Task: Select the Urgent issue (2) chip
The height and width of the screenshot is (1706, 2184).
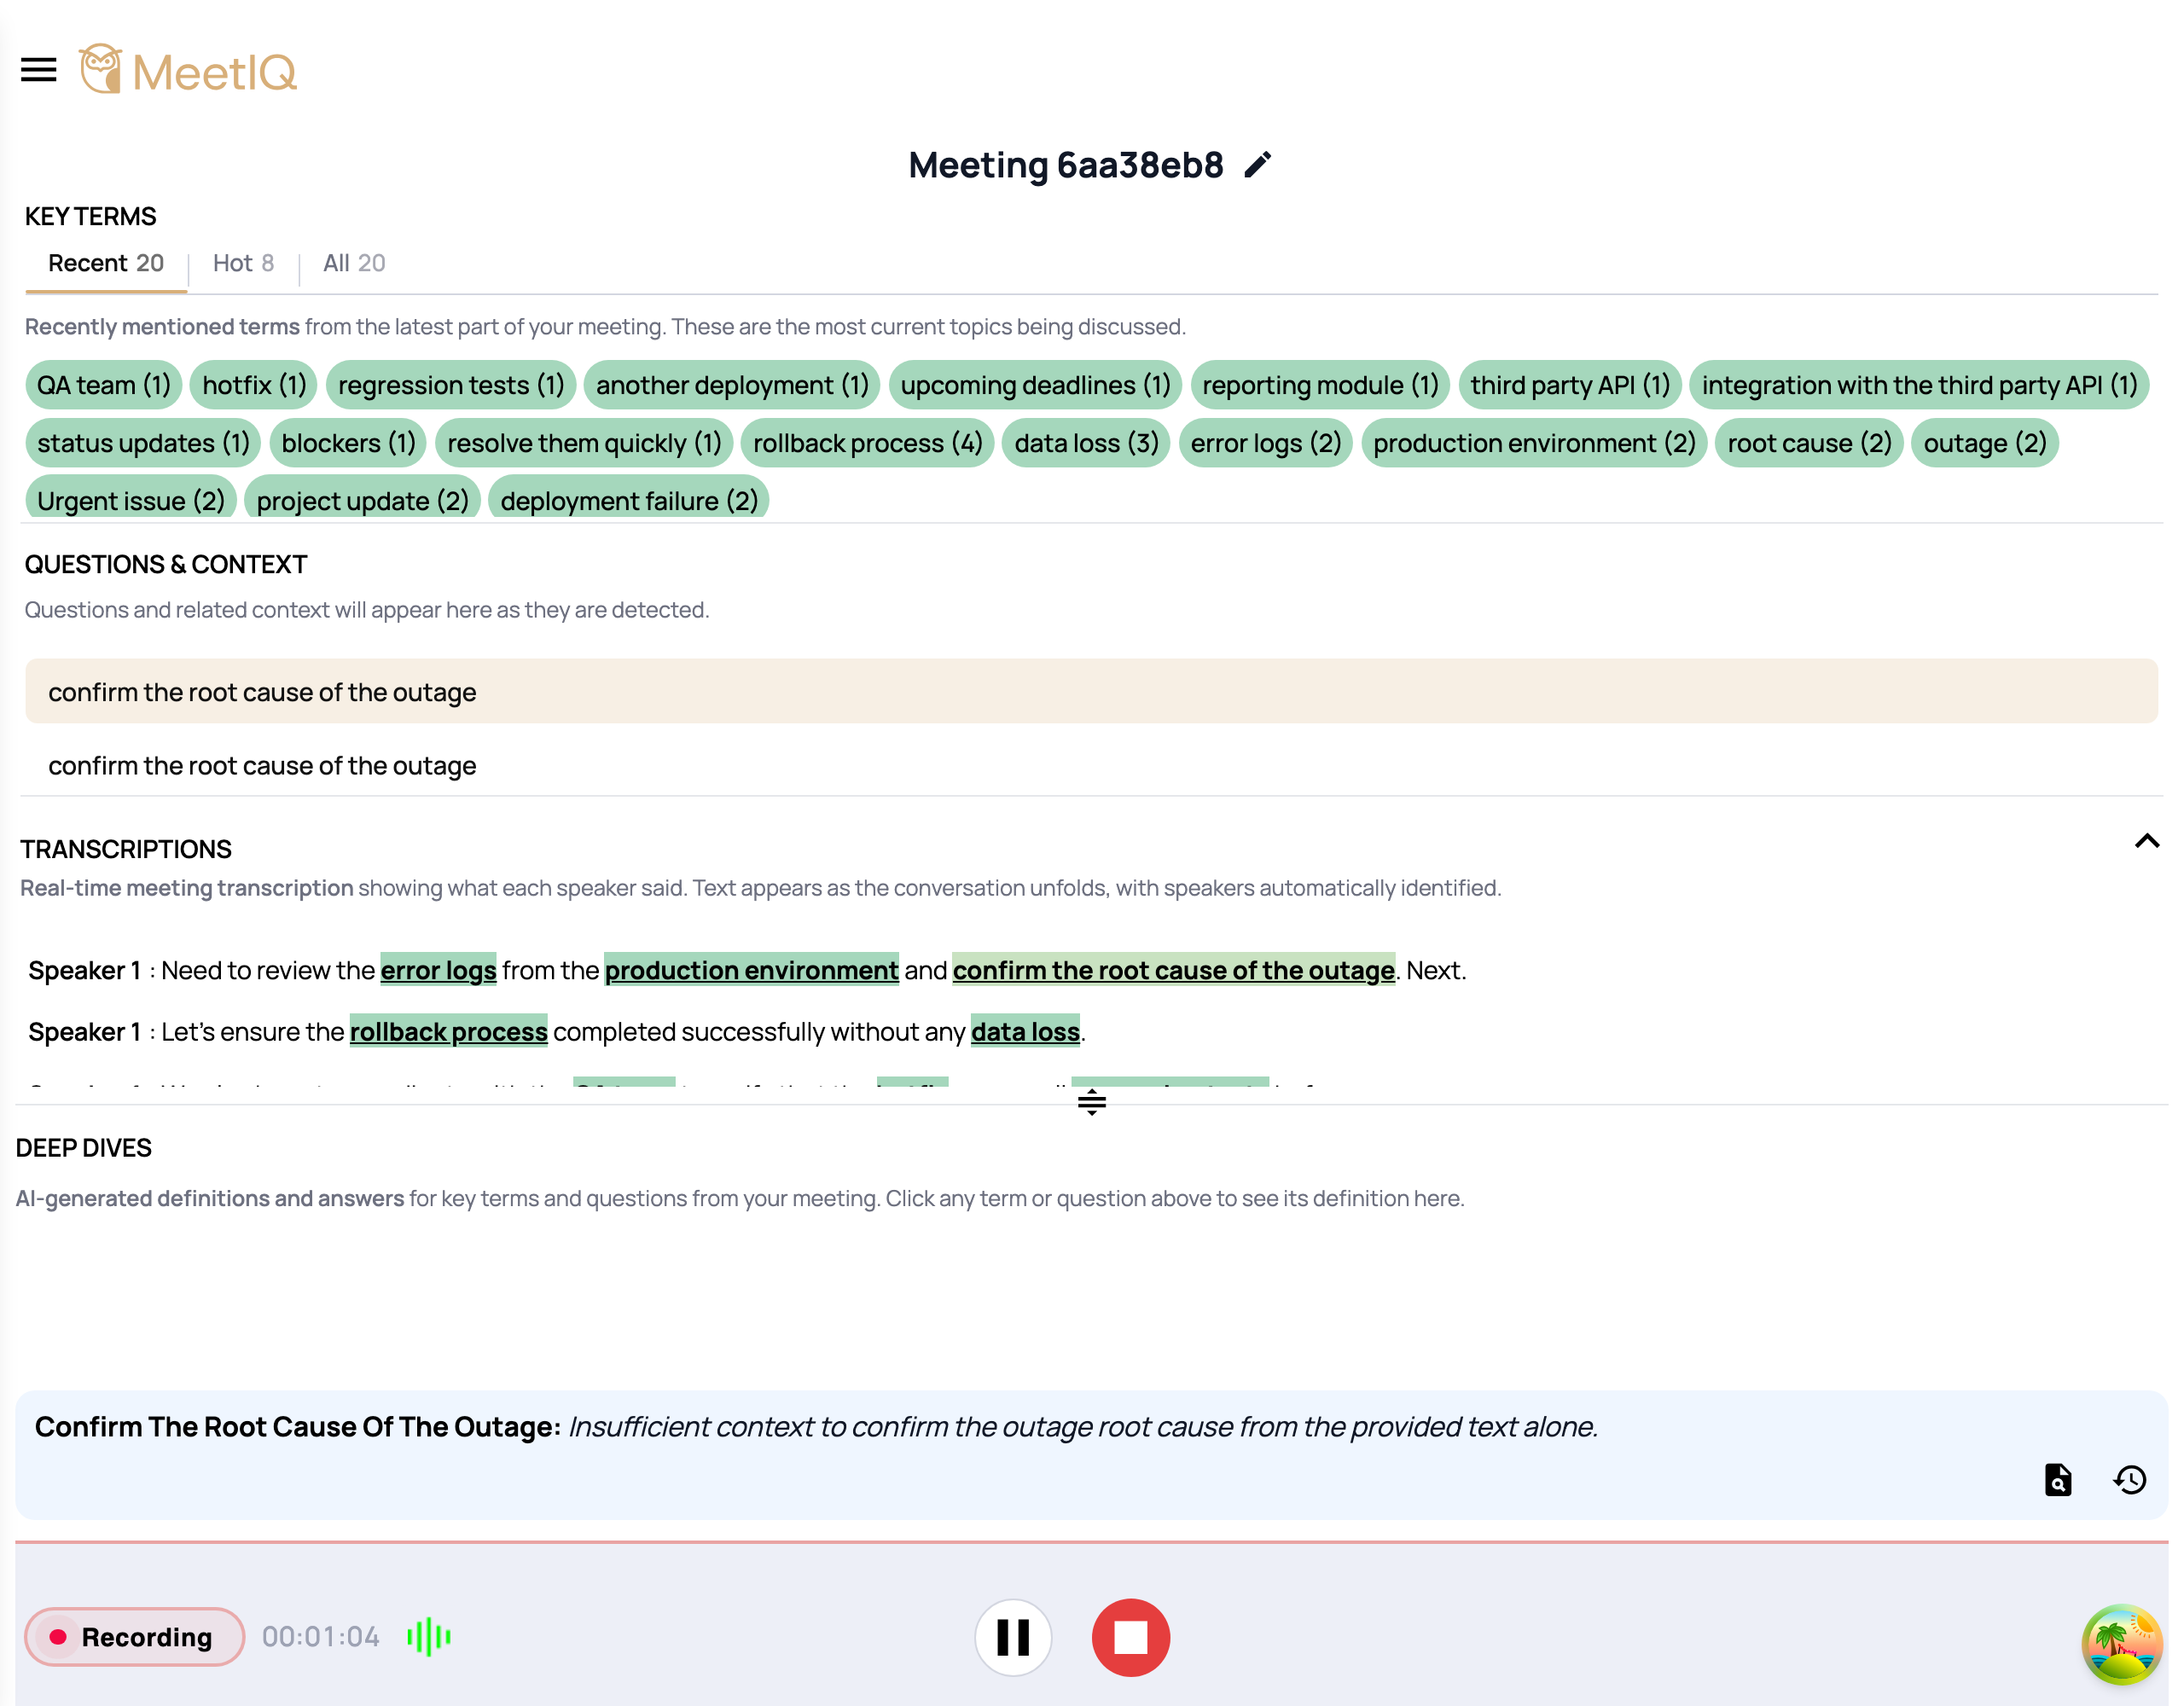Action: pos(131,499)
